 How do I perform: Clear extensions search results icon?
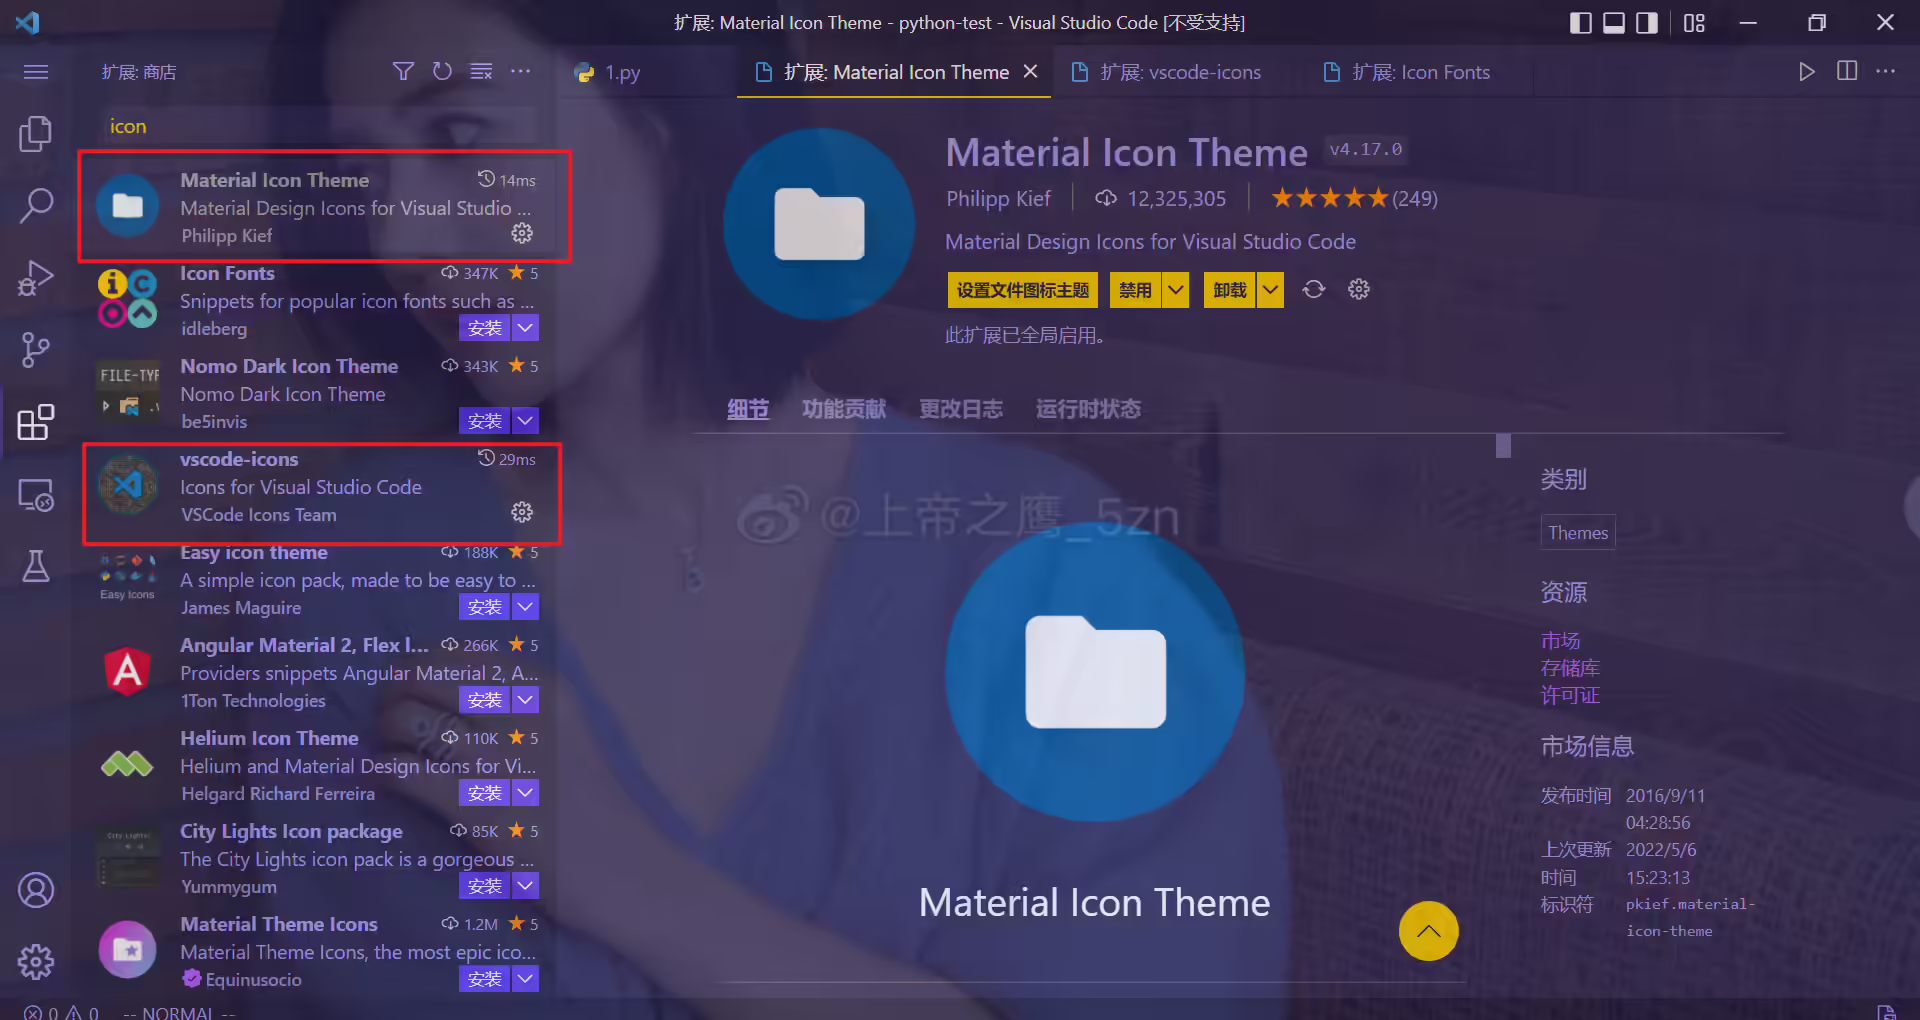481,71
